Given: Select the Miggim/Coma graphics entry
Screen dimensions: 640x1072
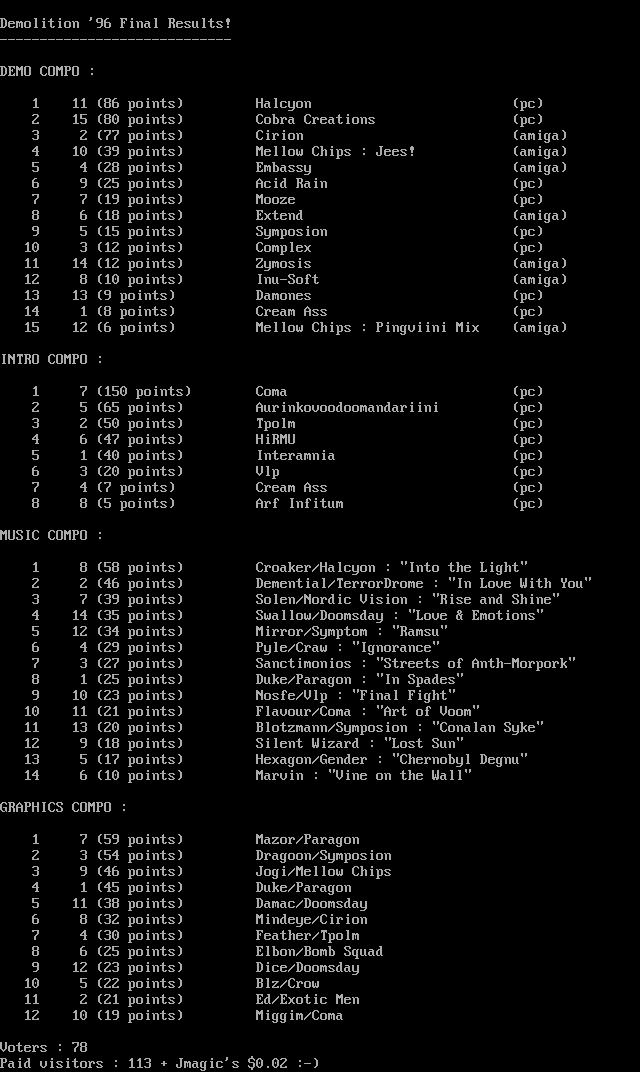Looking at the screenshot, I should point(299,1015).
